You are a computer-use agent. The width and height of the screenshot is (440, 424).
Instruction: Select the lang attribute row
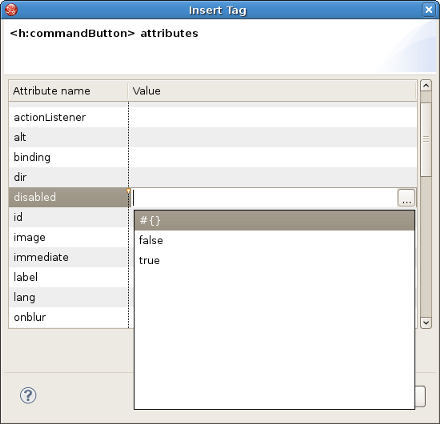68,297
